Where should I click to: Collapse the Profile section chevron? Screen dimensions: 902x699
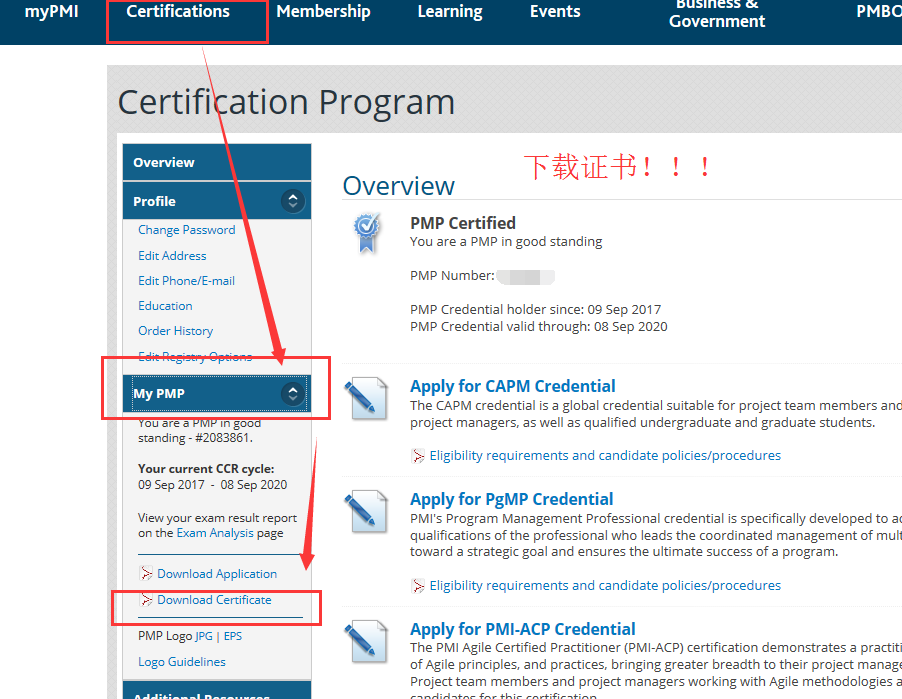pos(292,201)
